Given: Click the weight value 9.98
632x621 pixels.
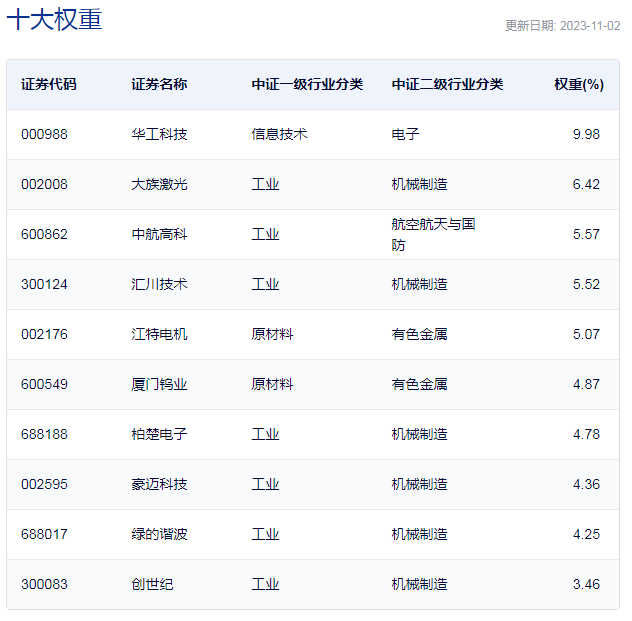Looking at the screenshot, I should 586,134.
